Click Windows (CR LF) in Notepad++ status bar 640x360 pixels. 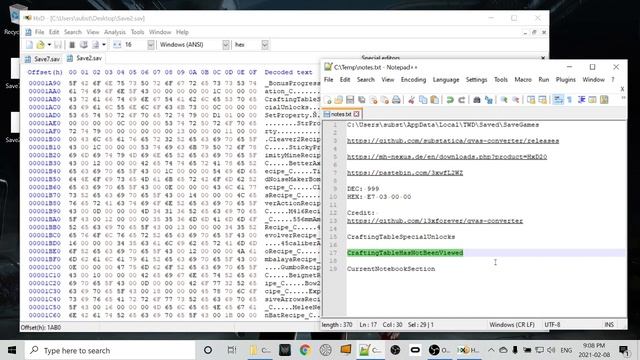point(512,325)
